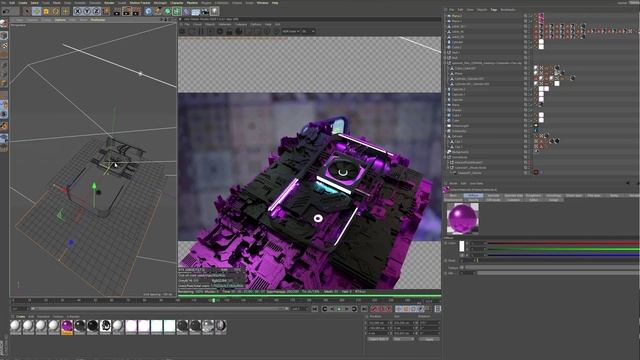
Task: Click the white texture tag on Cylinder
Action: point(541,42)
